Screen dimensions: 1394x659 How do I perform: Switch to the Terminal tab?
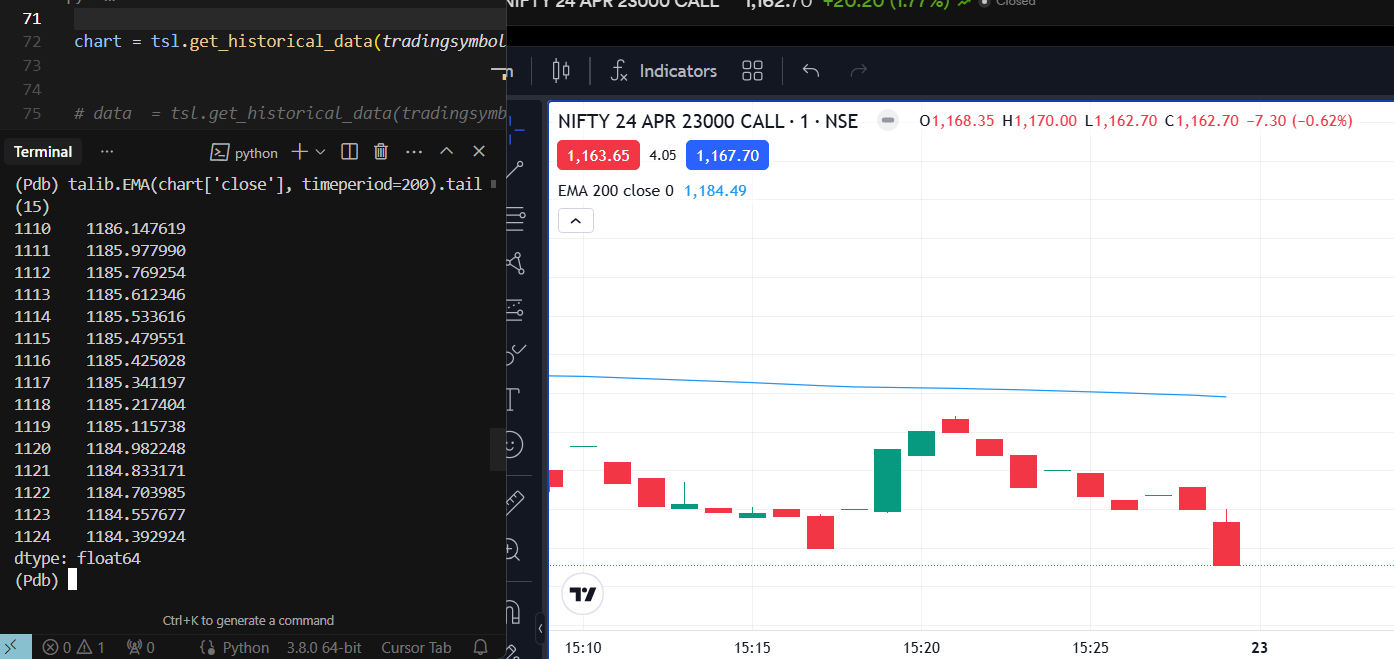coord(43,152)
